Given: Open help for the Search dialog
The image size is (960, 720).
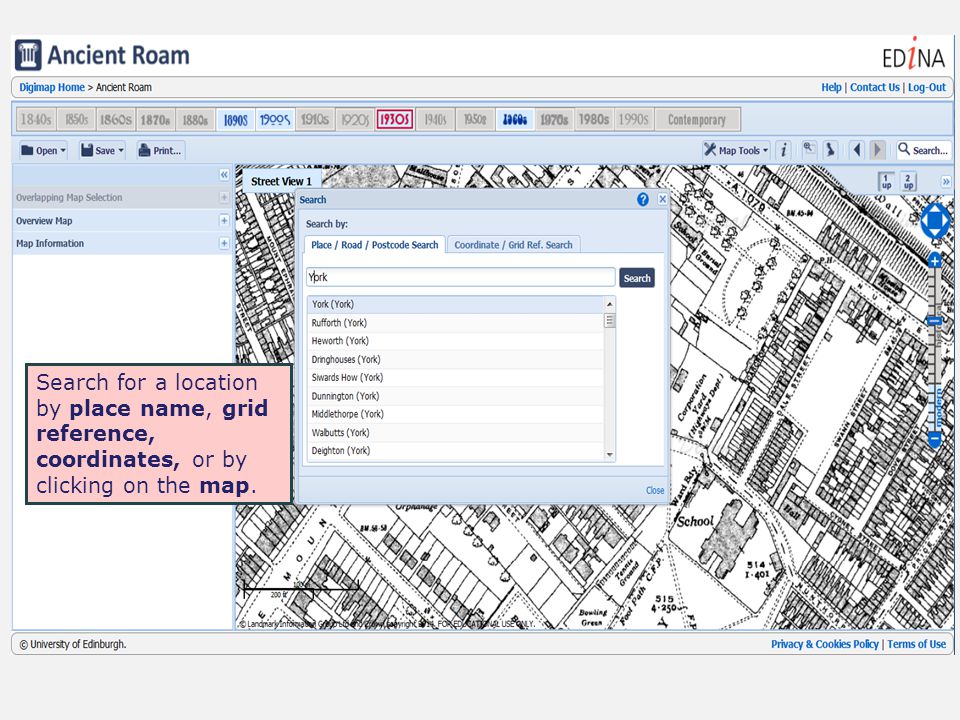Looking at the screenshot, I should click(643, 200).
